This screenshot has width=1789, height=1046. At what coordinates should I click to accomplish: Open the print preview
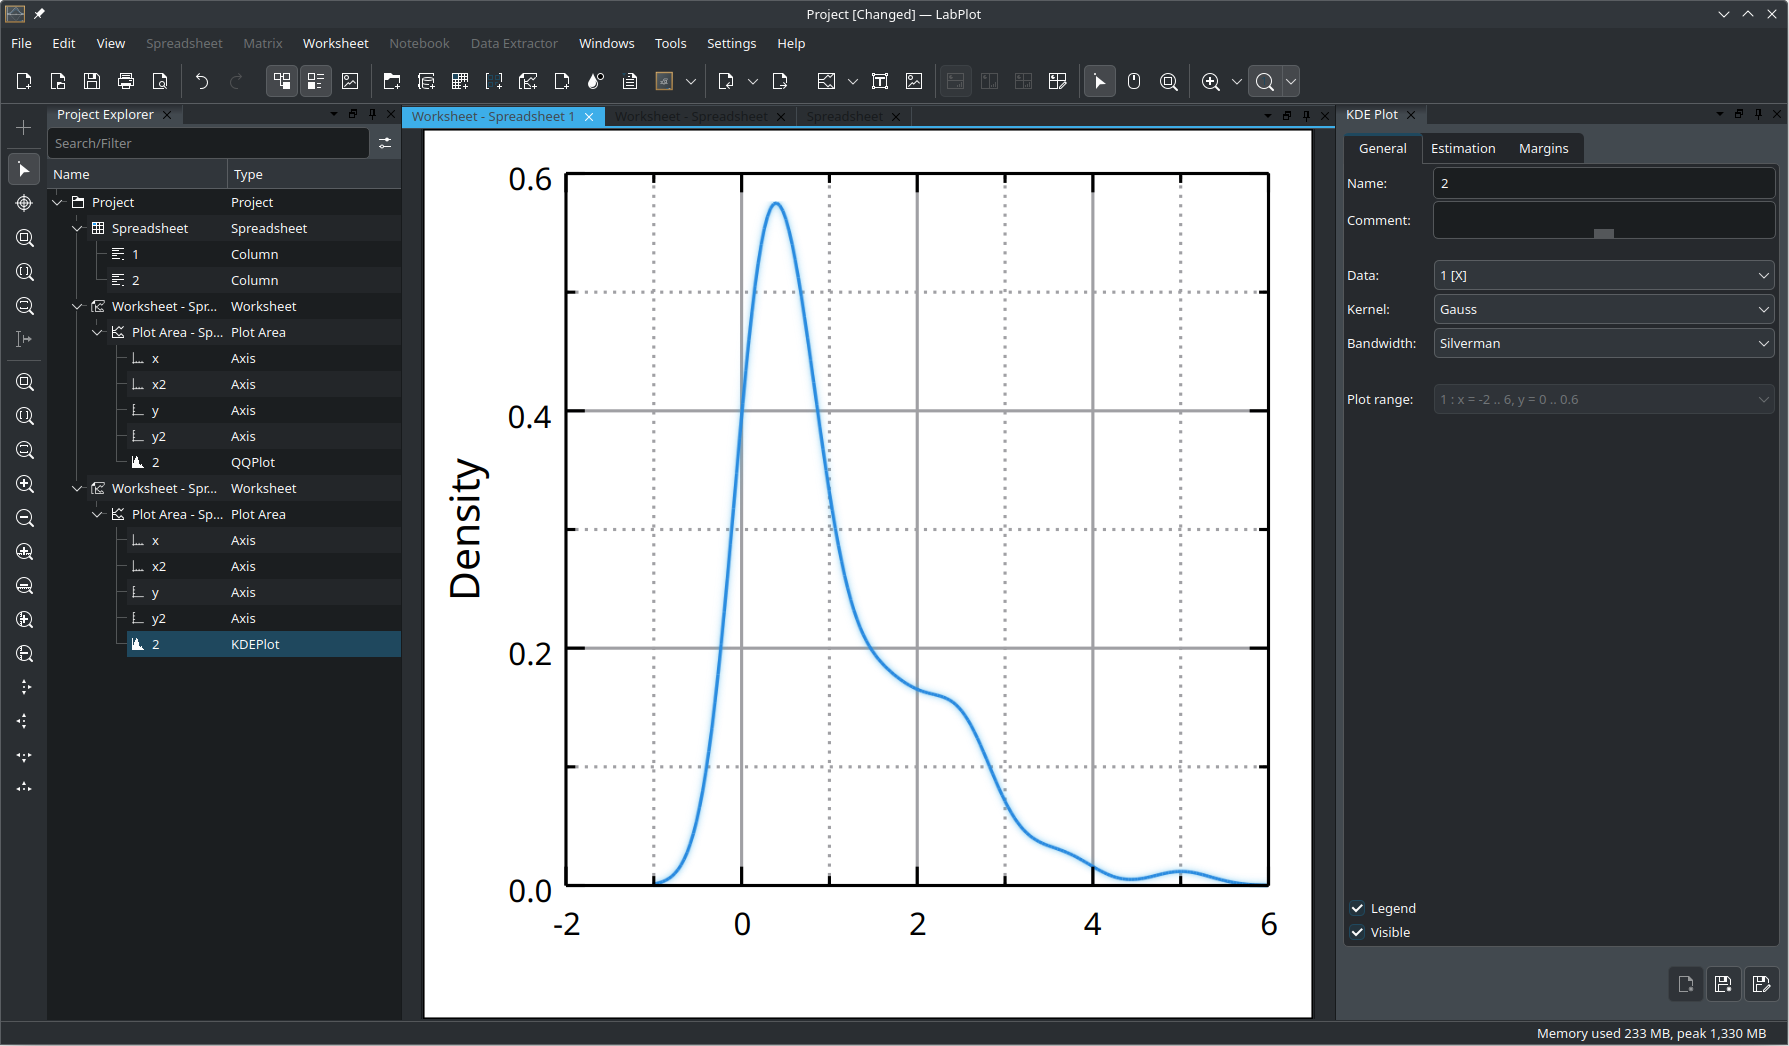(160, 81)
